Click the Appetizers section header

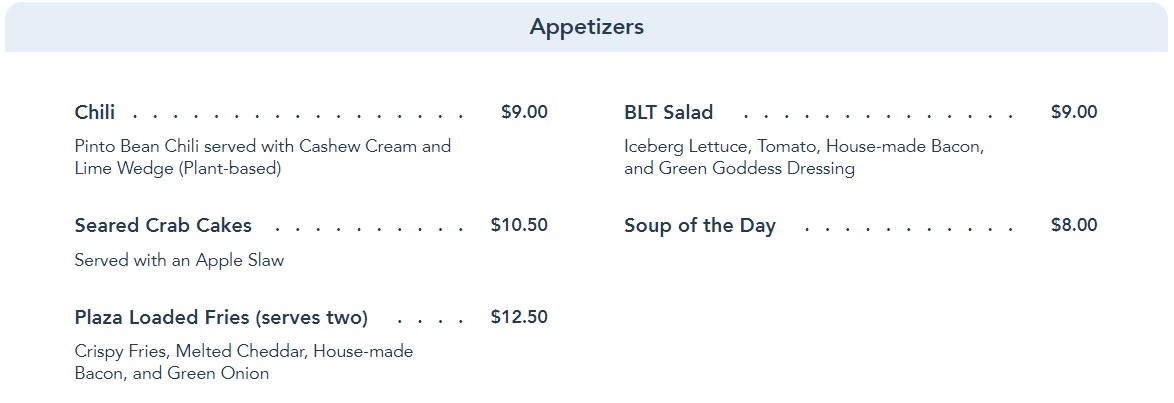point(586,27)
